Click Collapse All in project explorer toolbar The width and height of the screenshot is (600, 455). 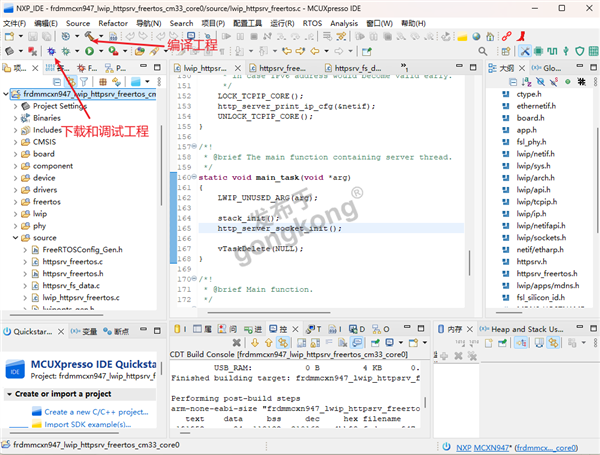[57, 82]
